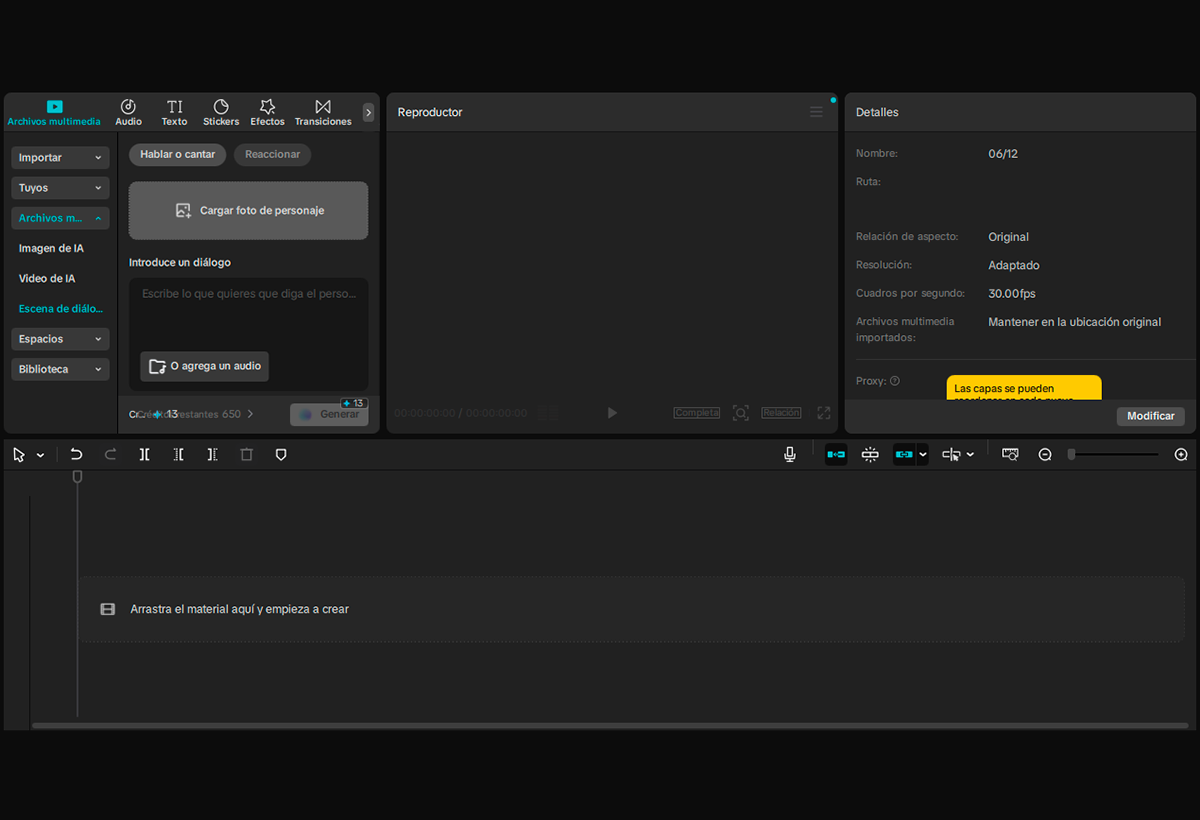Viewport: 1200px width, 820px height.
Task: Select Imagen de IA in sidebar
Action: tap(51, 248)
